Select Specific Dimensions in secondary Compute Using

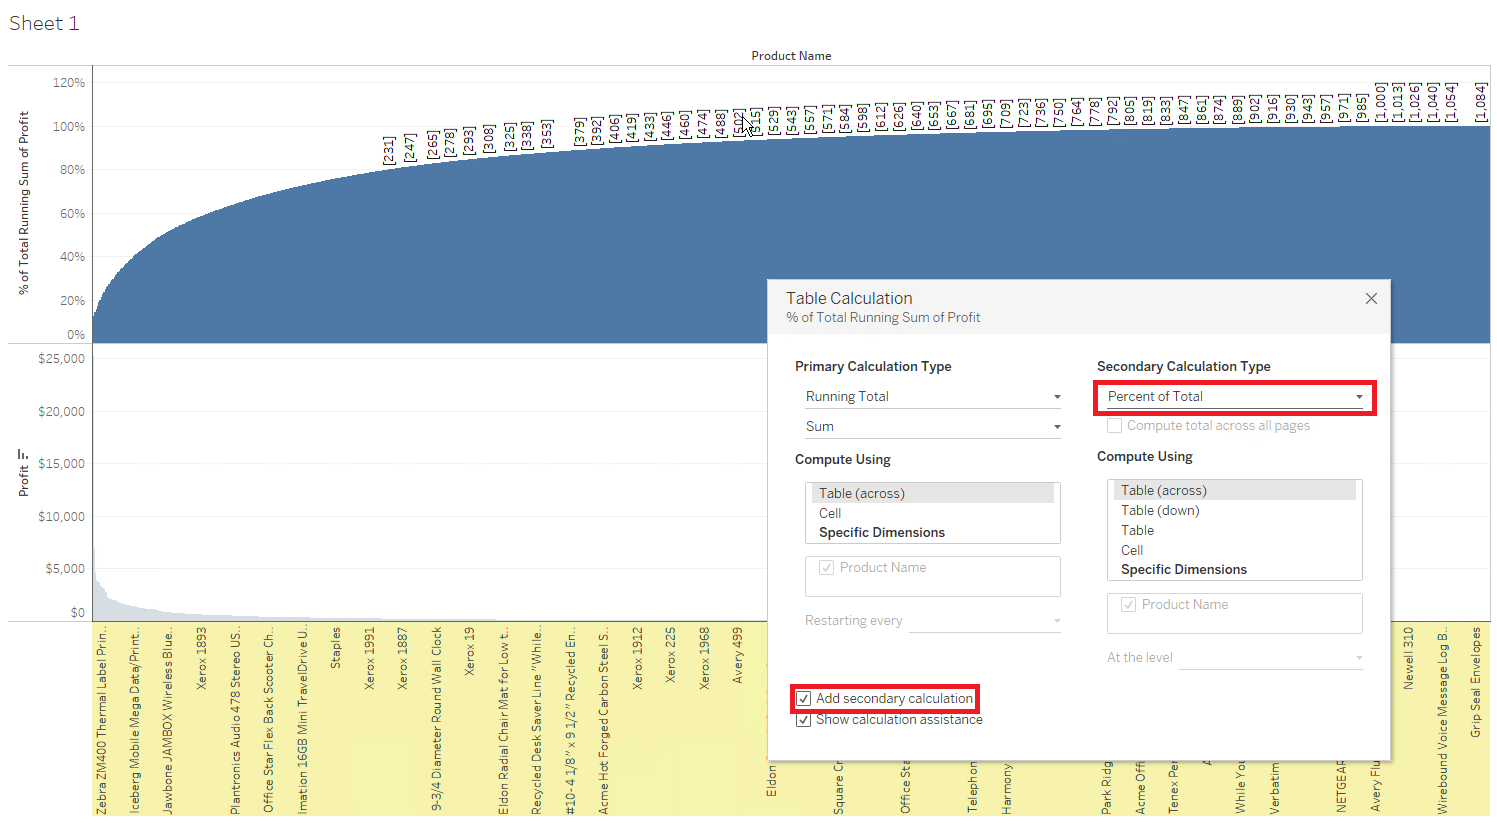click(1183, 570)
